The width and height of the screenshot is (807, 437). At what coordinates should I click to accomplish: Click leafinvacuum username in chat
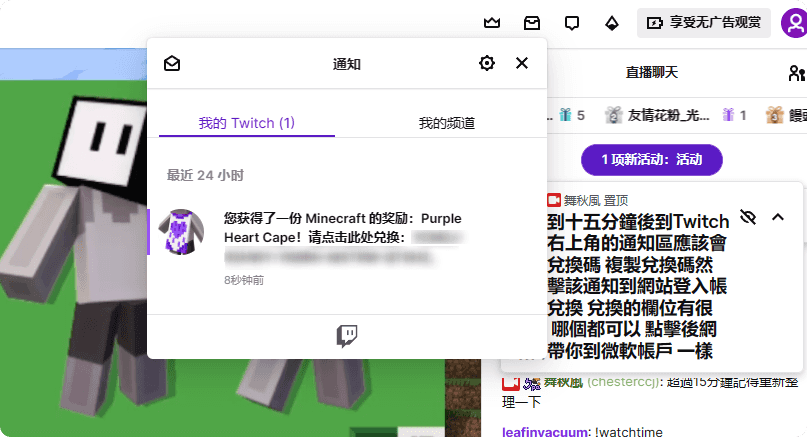pos(545,432)
